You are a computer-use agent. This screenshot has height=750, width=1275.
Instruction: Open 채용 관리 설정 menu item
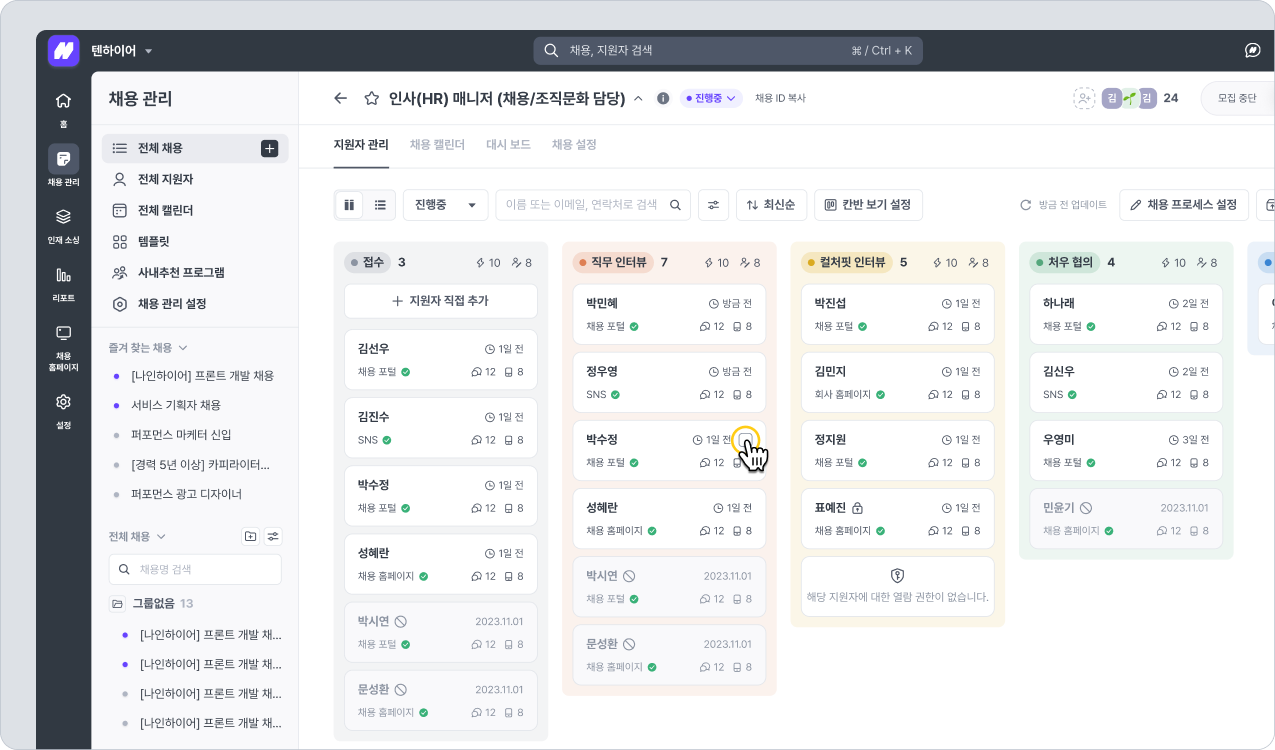(195, 303)
